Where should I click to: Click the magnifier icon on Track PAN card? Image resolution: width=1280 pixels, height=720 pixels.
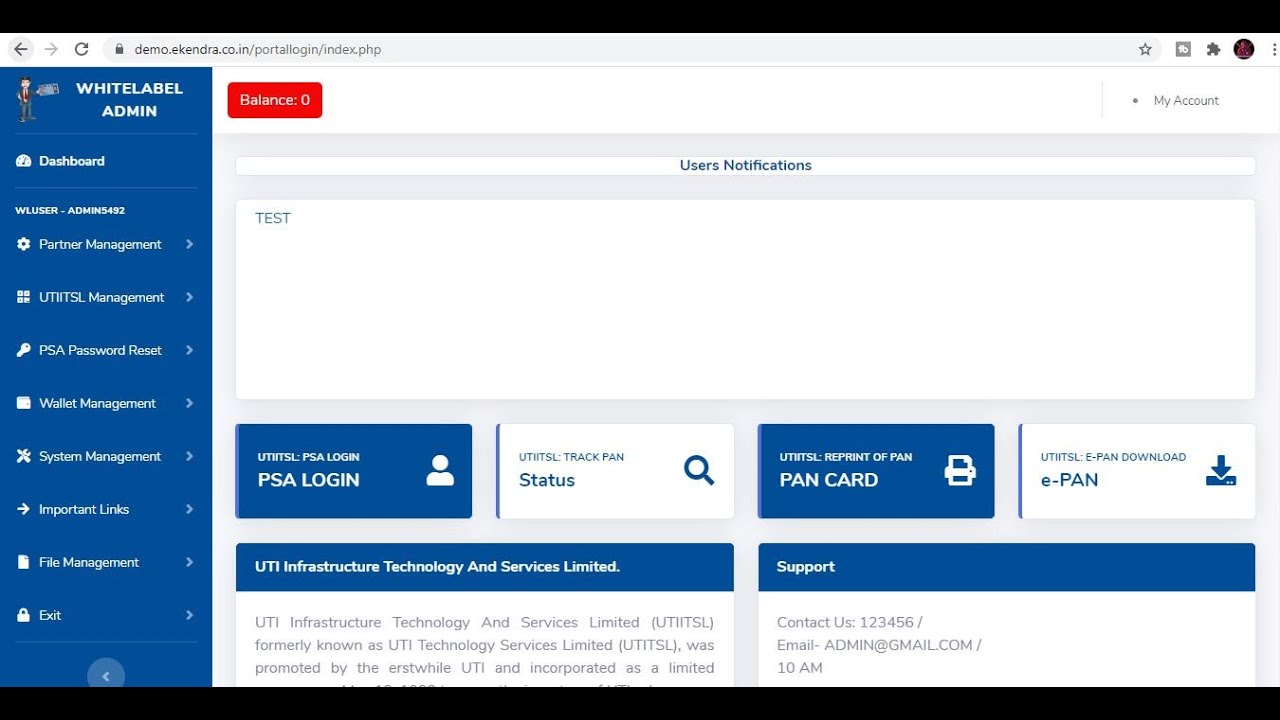[x=699, y=470]
